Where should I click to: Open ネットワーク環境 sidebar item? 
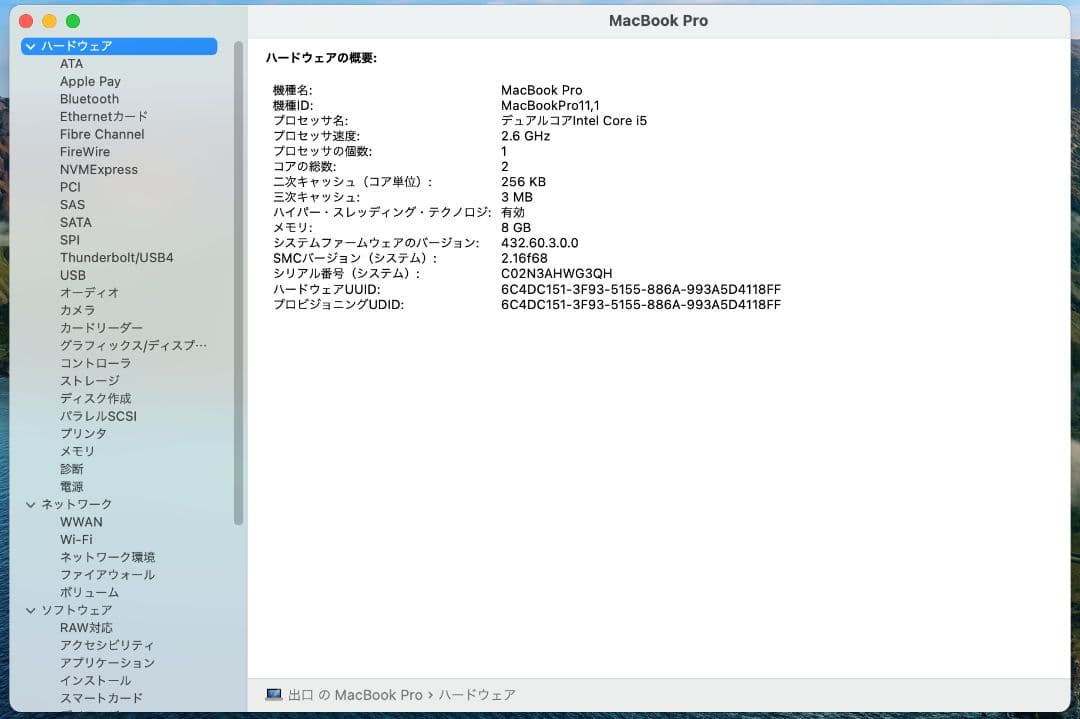tap(107, 557)
